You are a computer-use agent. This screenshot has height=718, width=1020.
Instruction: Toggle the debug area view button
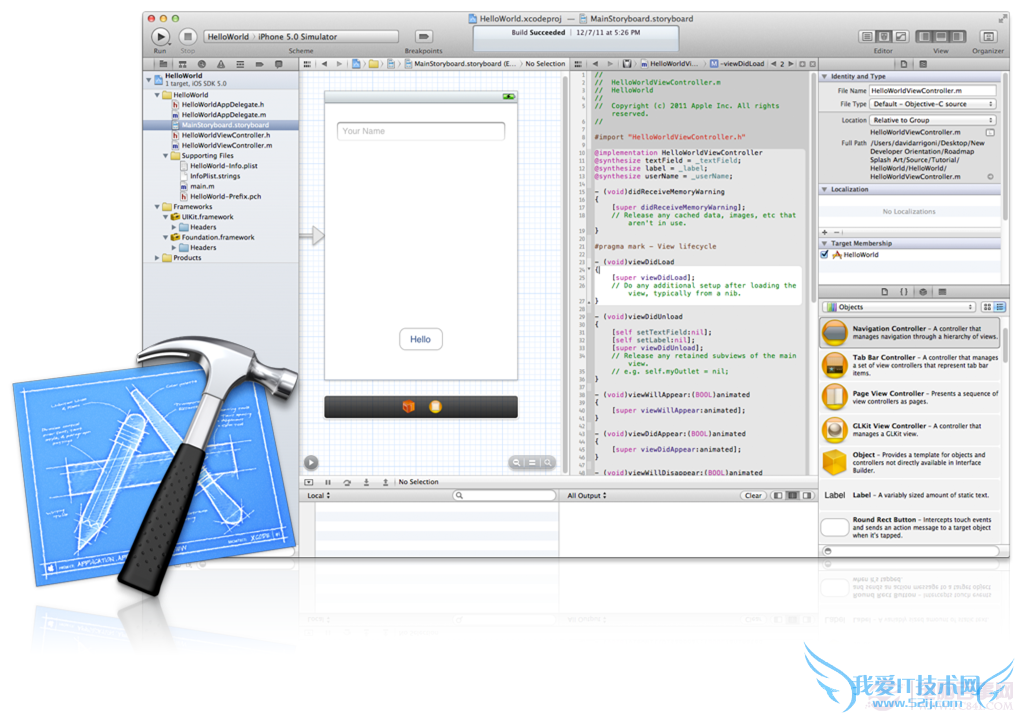pos(941,36)
